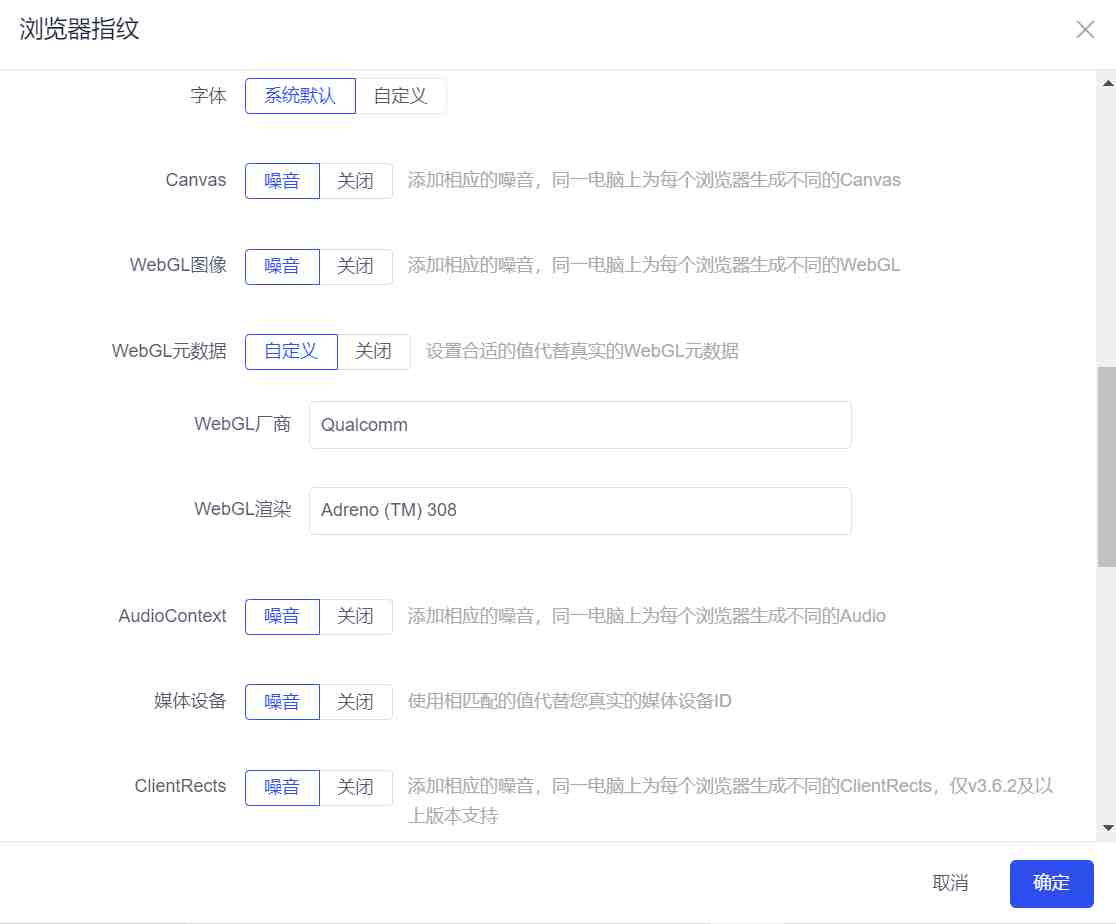
Task: Close the 浏览器指纹 dialog with X
Action: coord(1085,29)
